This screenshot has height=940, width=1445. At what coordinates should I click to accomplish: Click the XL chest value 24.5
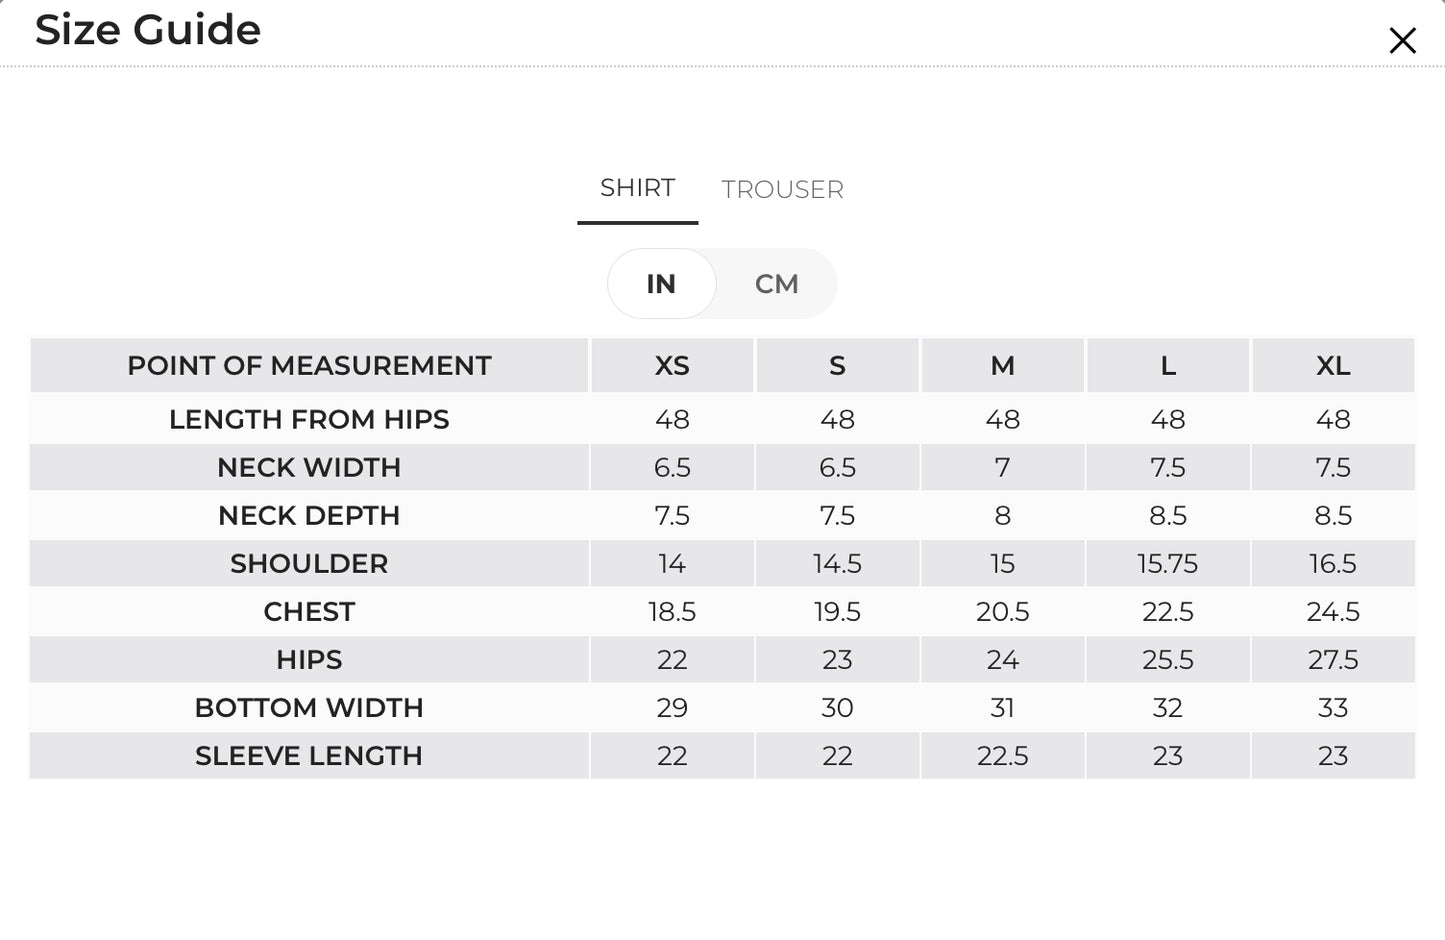[x=1333, y=612]
